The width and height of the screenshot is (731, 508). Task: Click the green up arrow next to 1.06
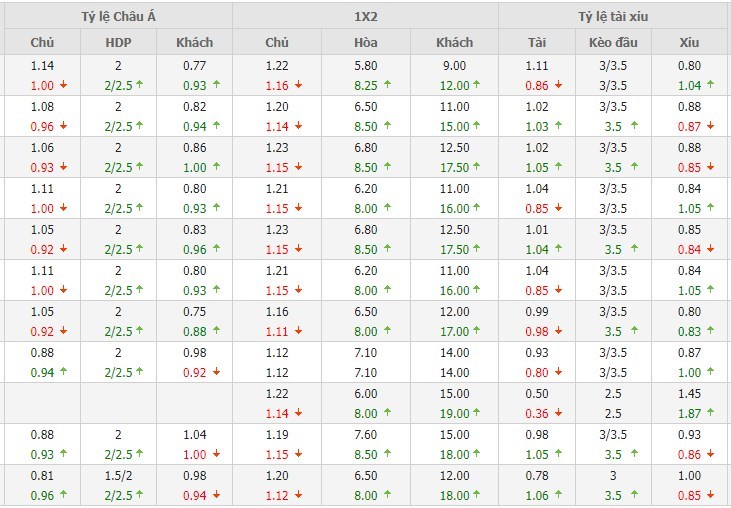pyautogui.click(x=558, y=496)
